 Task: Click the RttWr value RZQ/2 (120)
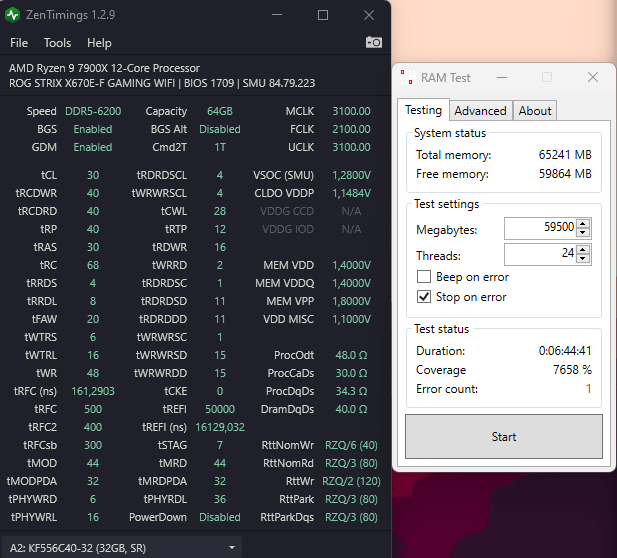coord(351,481)
